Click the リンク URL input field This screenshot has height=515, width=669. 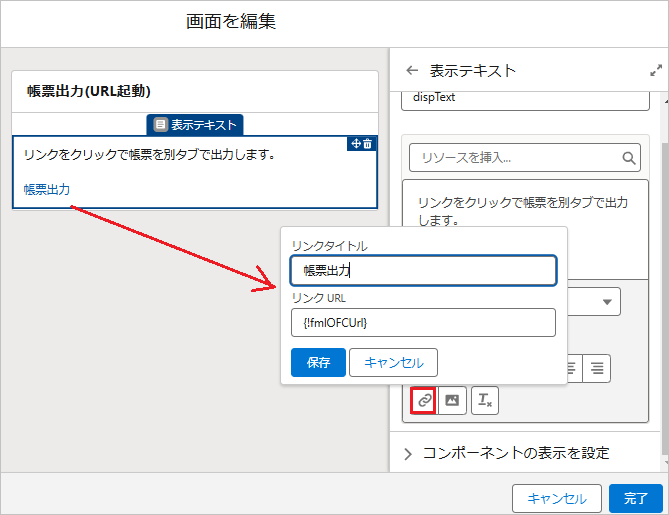[423, 323]
